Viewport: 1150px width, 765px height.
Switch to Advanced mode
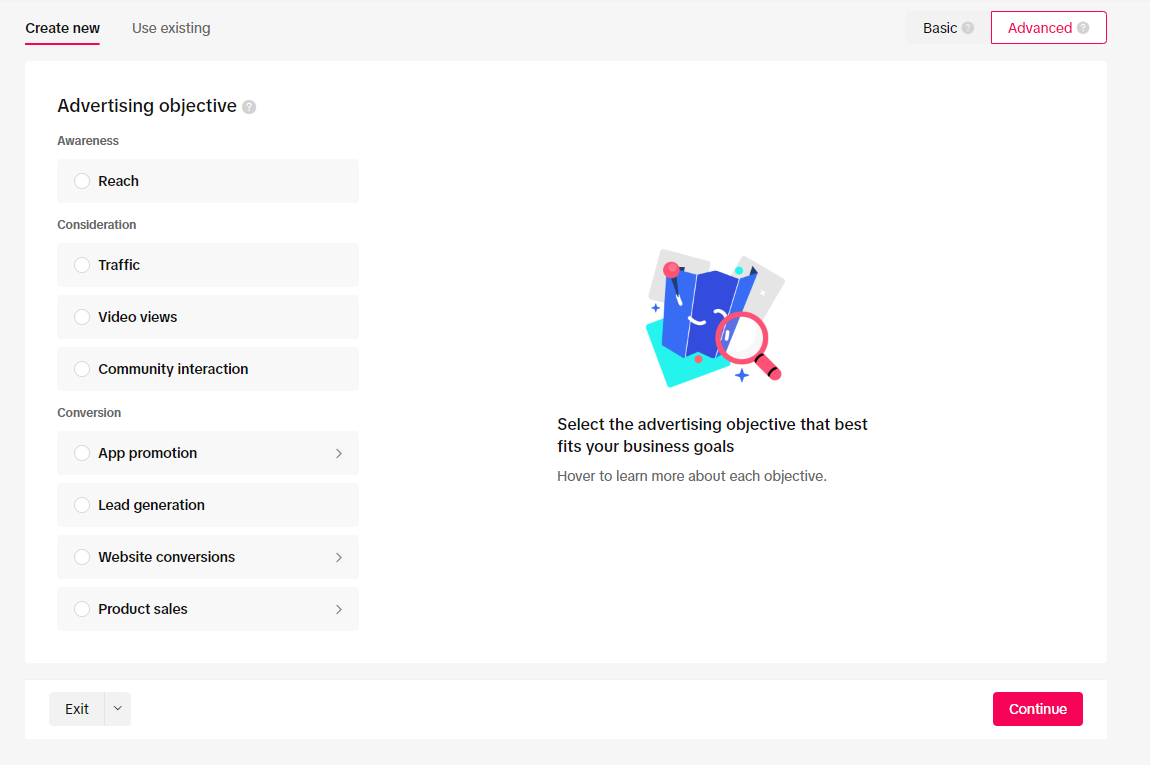[x=1039, y=28]
